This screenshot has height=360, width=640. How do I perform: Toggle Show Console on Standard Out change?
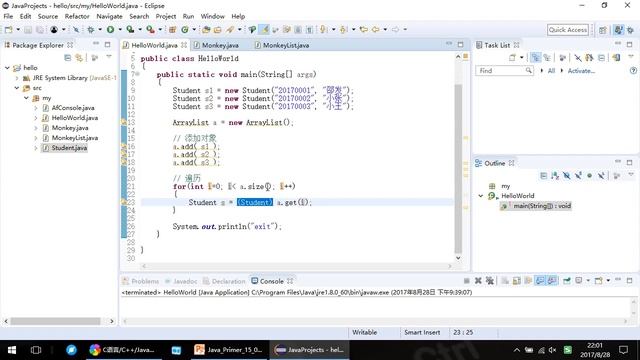[x=540, y=281]
